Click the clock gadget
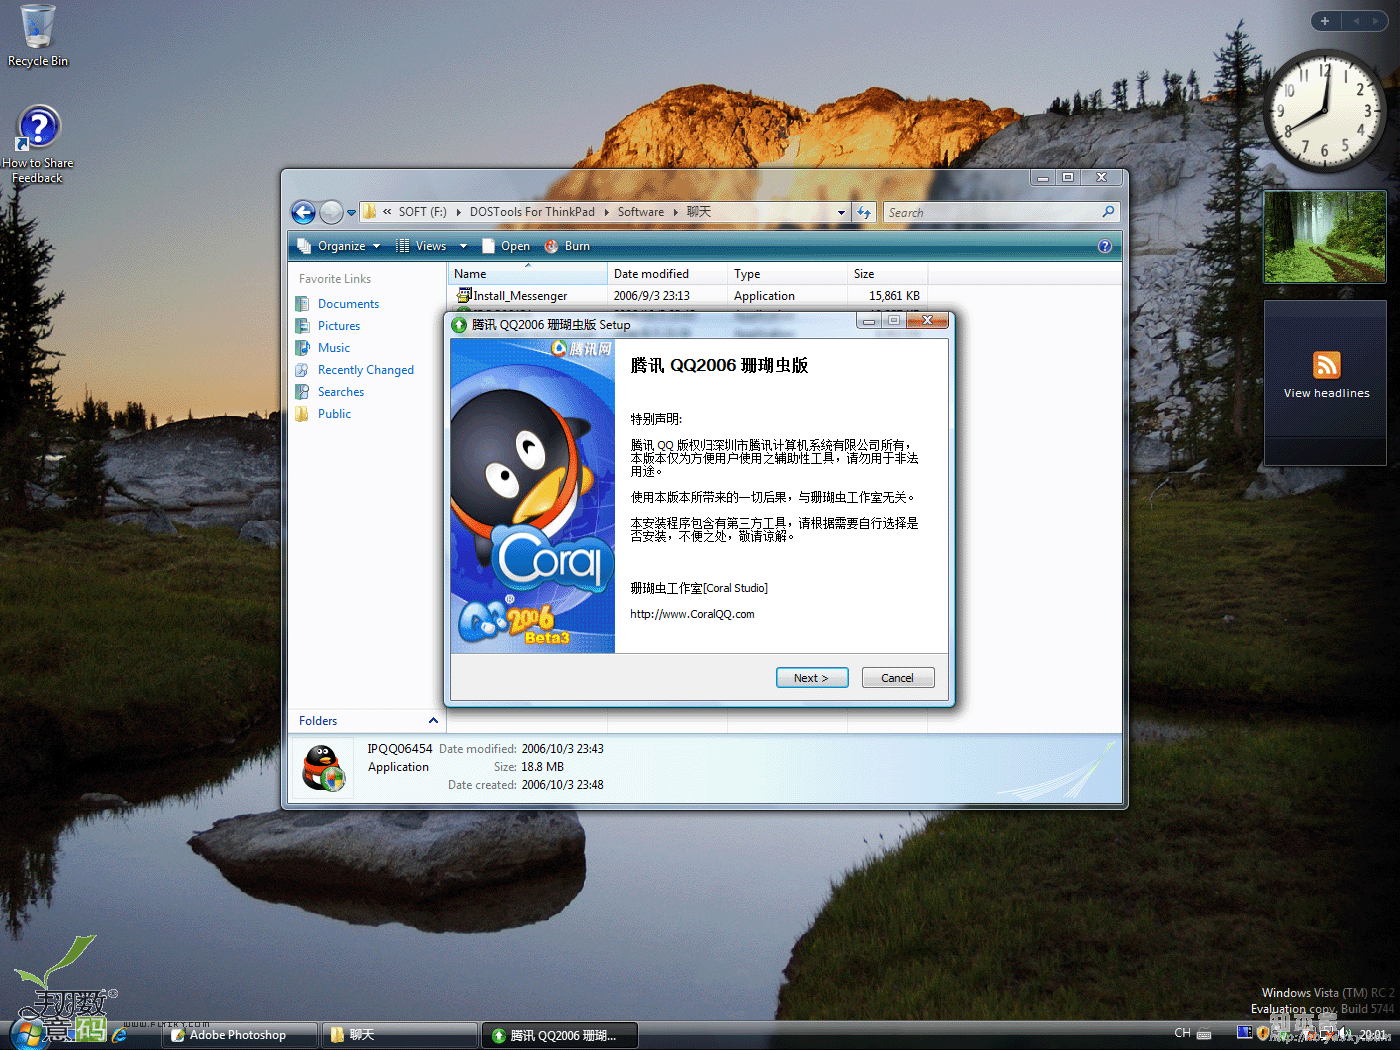Screen dimensions: 1400x1050 pos(1325,111)
